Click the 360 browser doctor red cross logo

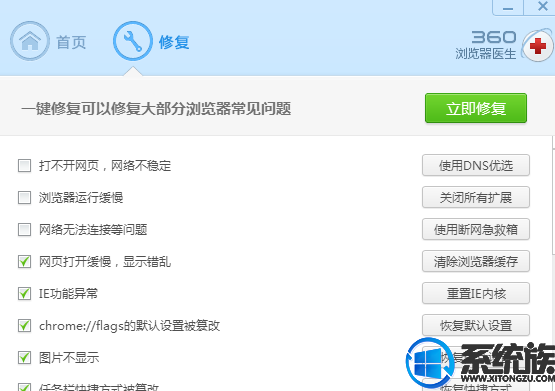(x=538, y=46)
